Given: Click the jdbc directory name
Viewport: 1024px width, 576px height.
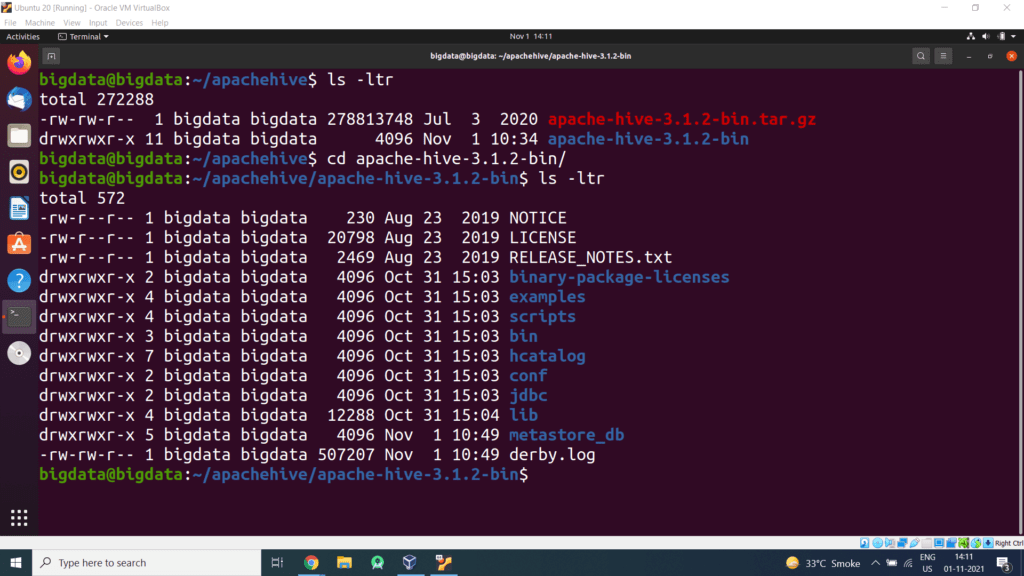Looking at the screenshot, I should (528, 395).
